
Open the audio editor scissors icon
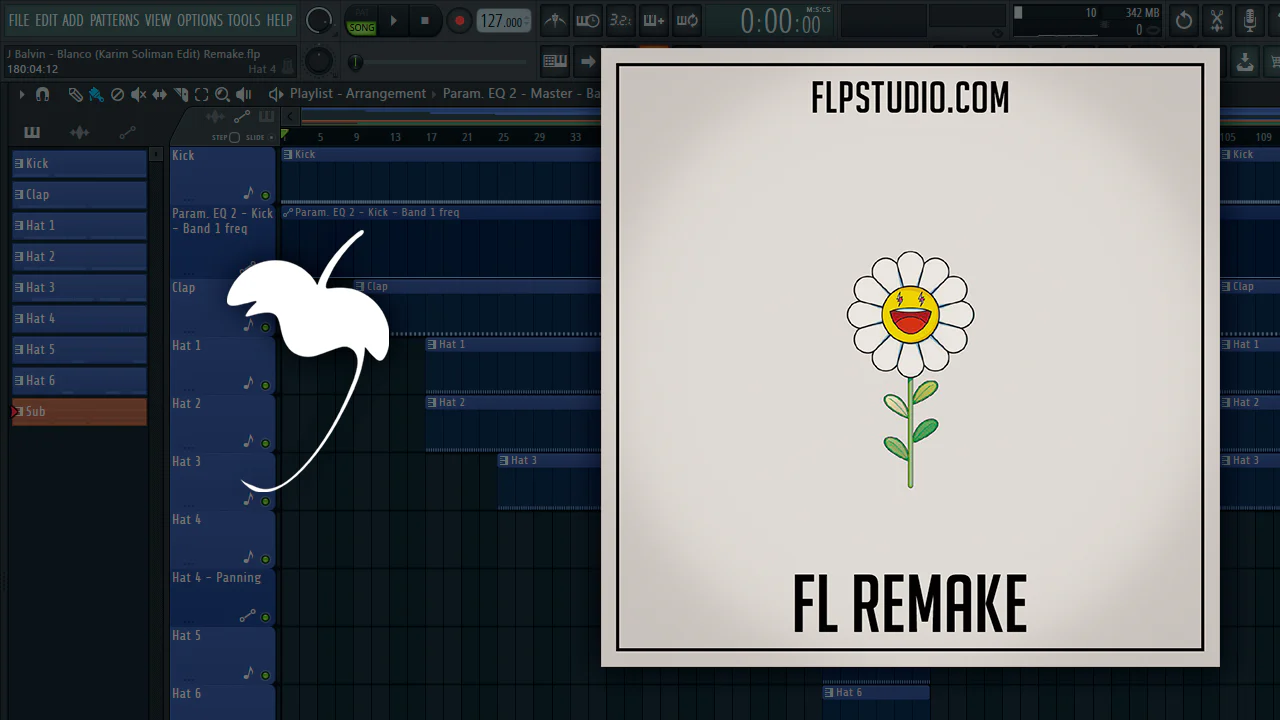coord(1217,20)
